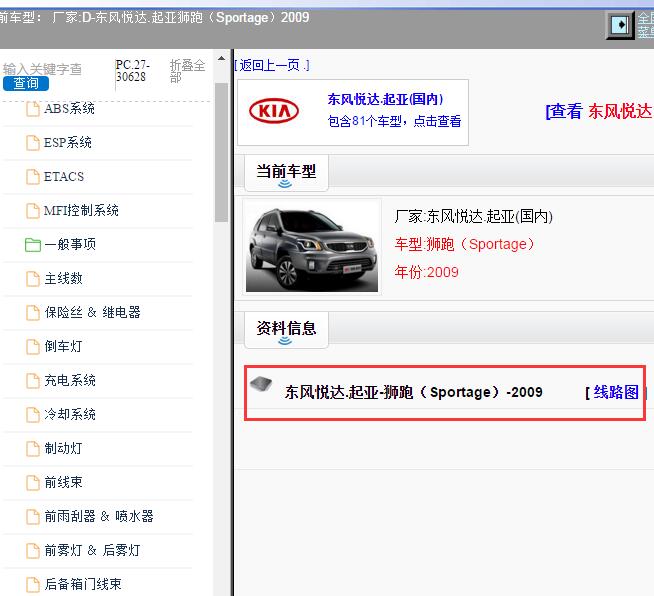Click the blue 查询 search button
Image resolution: width=654 pixels, height=596 pixels.
[26, 83]
